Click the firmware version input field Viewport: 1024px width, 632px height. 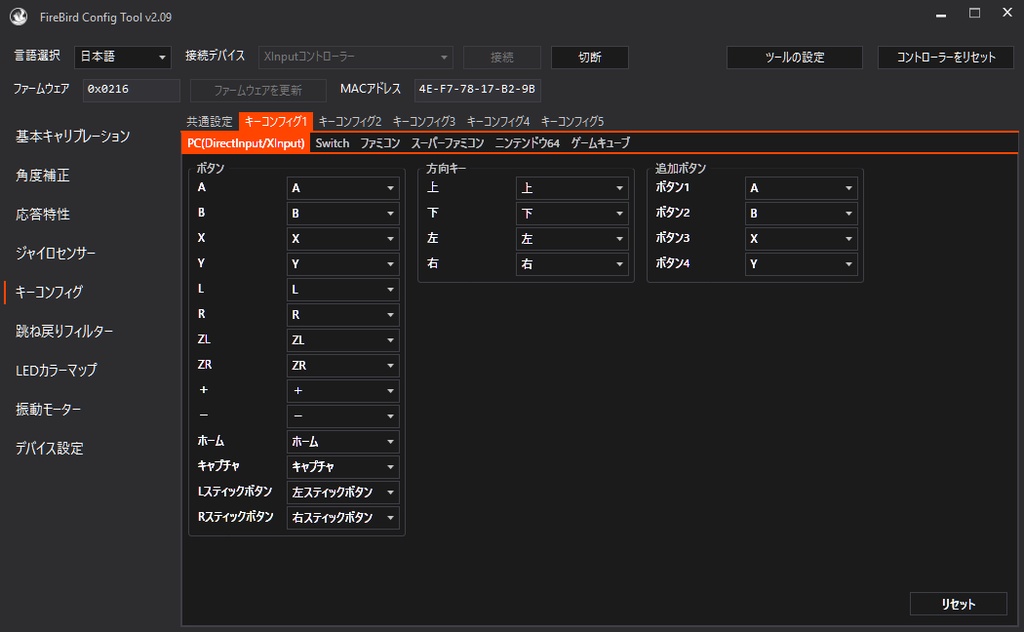point(131,90)
